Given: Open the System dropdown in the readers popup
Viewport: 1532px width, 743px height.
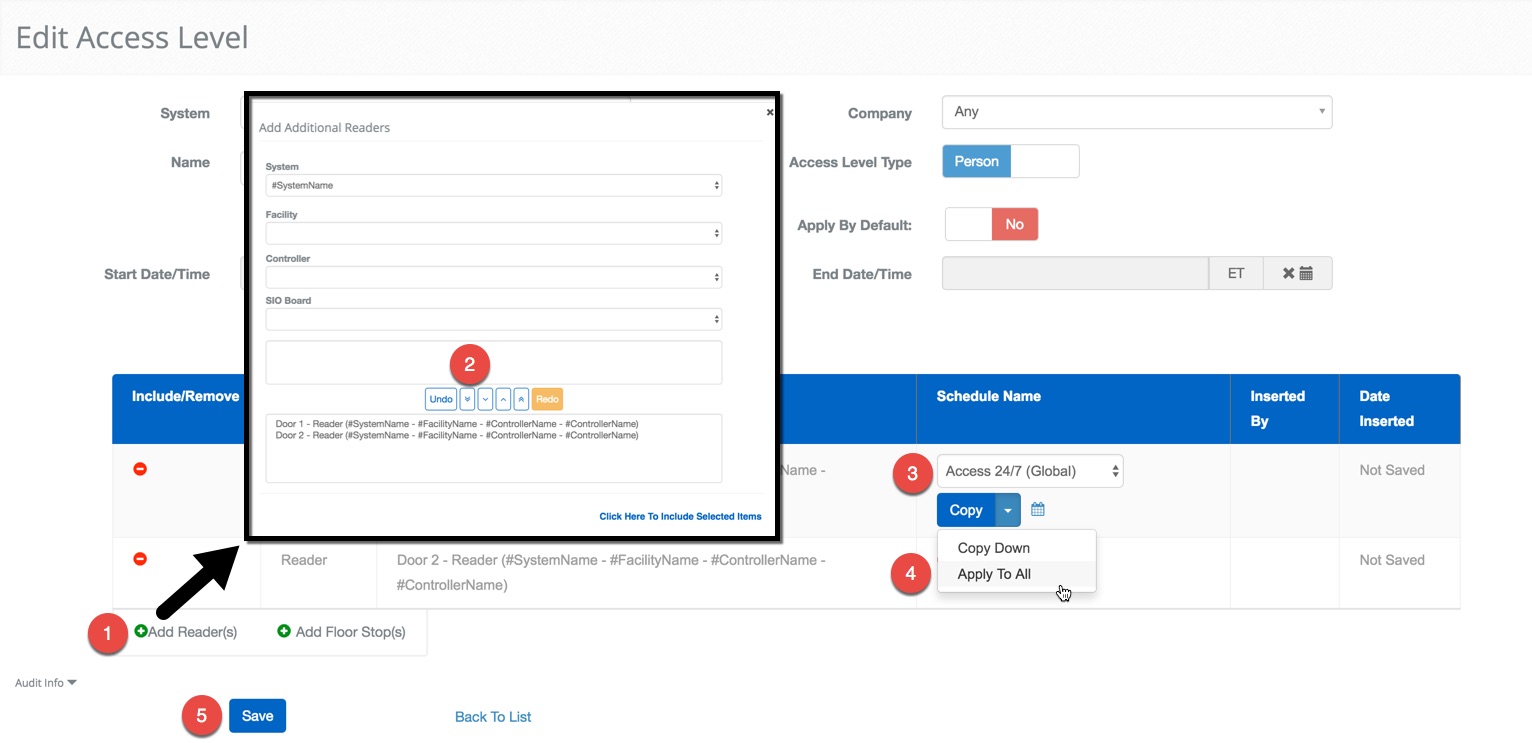Looking at the screenshot, I should tap(494, 186).
